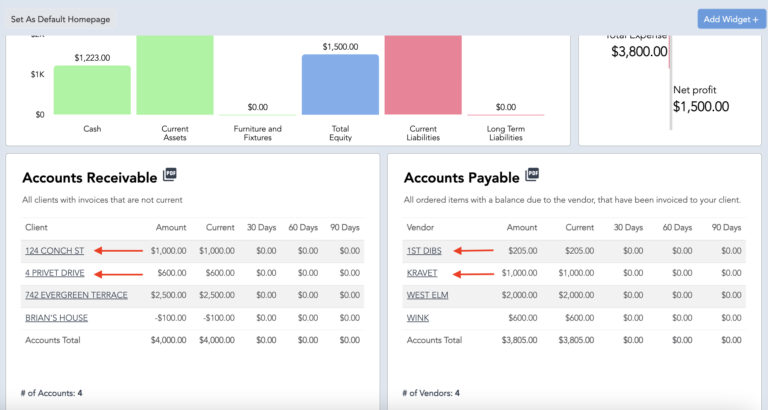Click the blue Total Equity bar
The width and height of the screenshot is (768, 410).
pyautogui.click(x=340, y=85)
